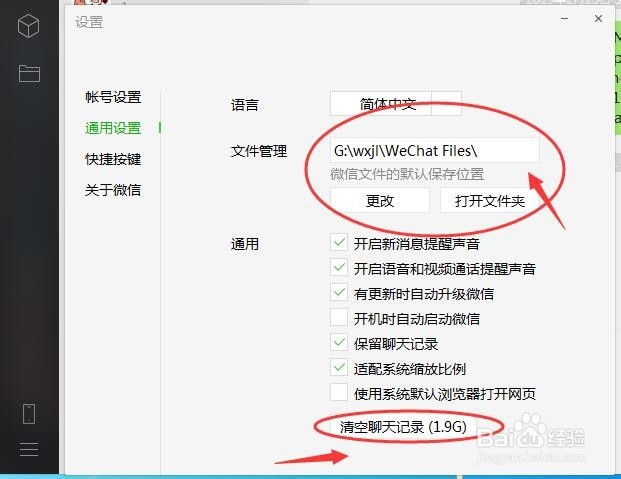Click the 语言 label
621x479 pixels.
click(x=245, y=105)
